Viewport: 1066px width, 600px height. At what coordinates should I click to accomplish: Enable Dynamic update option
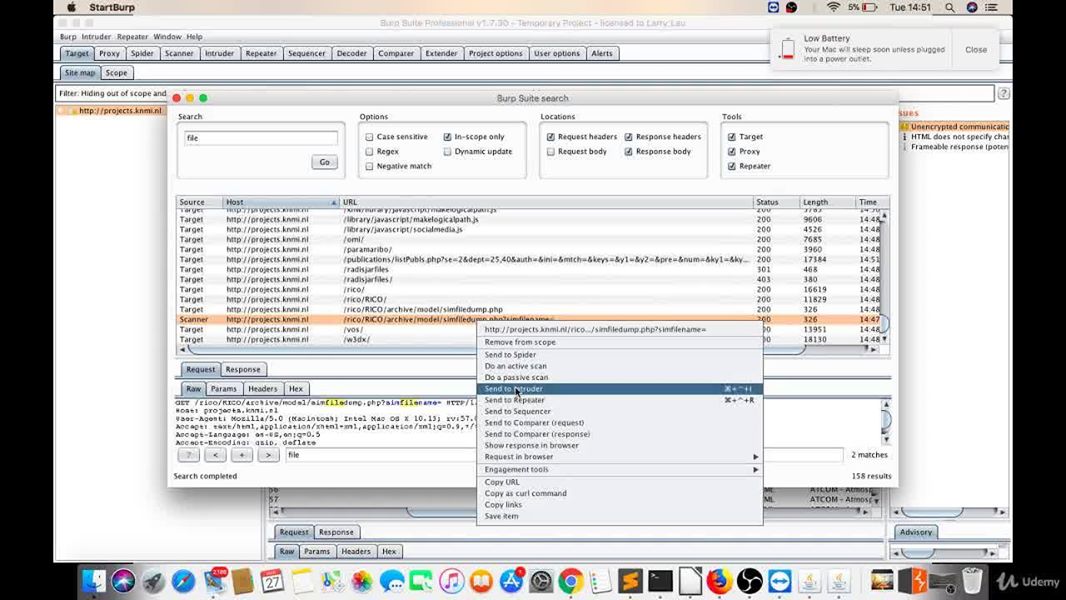(x=447, y=152)
